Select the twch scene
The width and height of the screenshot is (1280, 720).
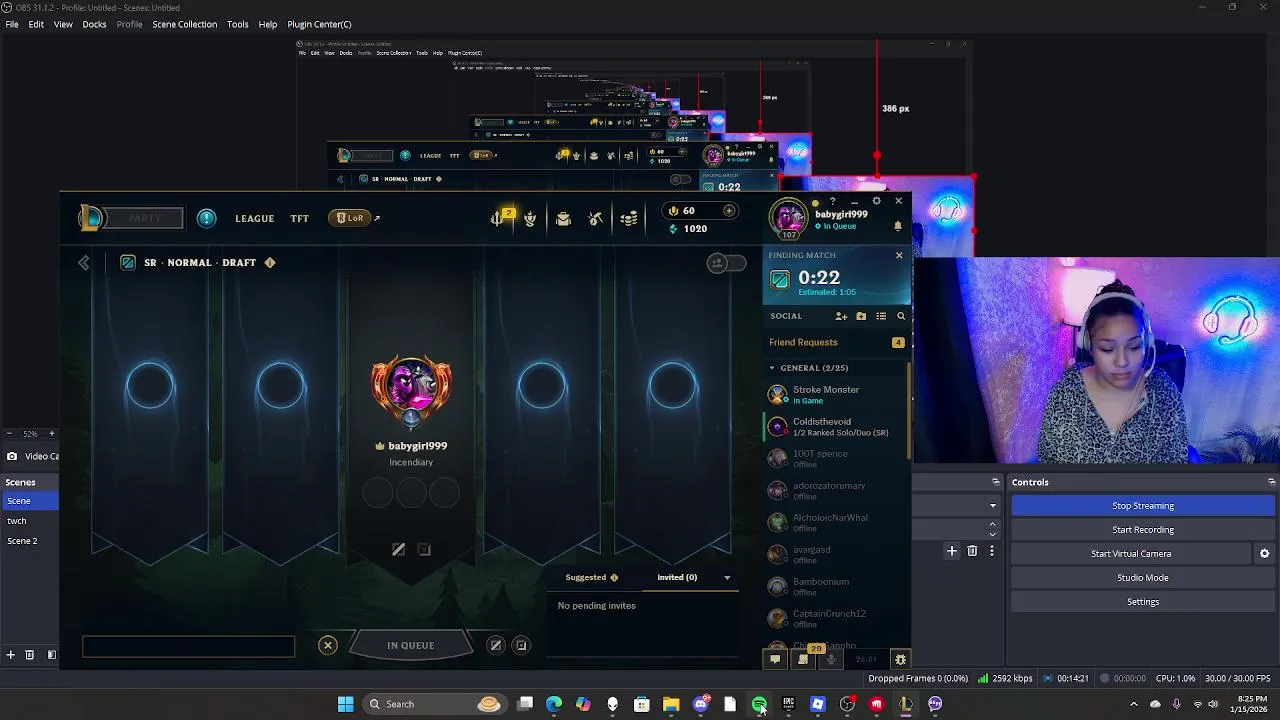coord(30,521)
